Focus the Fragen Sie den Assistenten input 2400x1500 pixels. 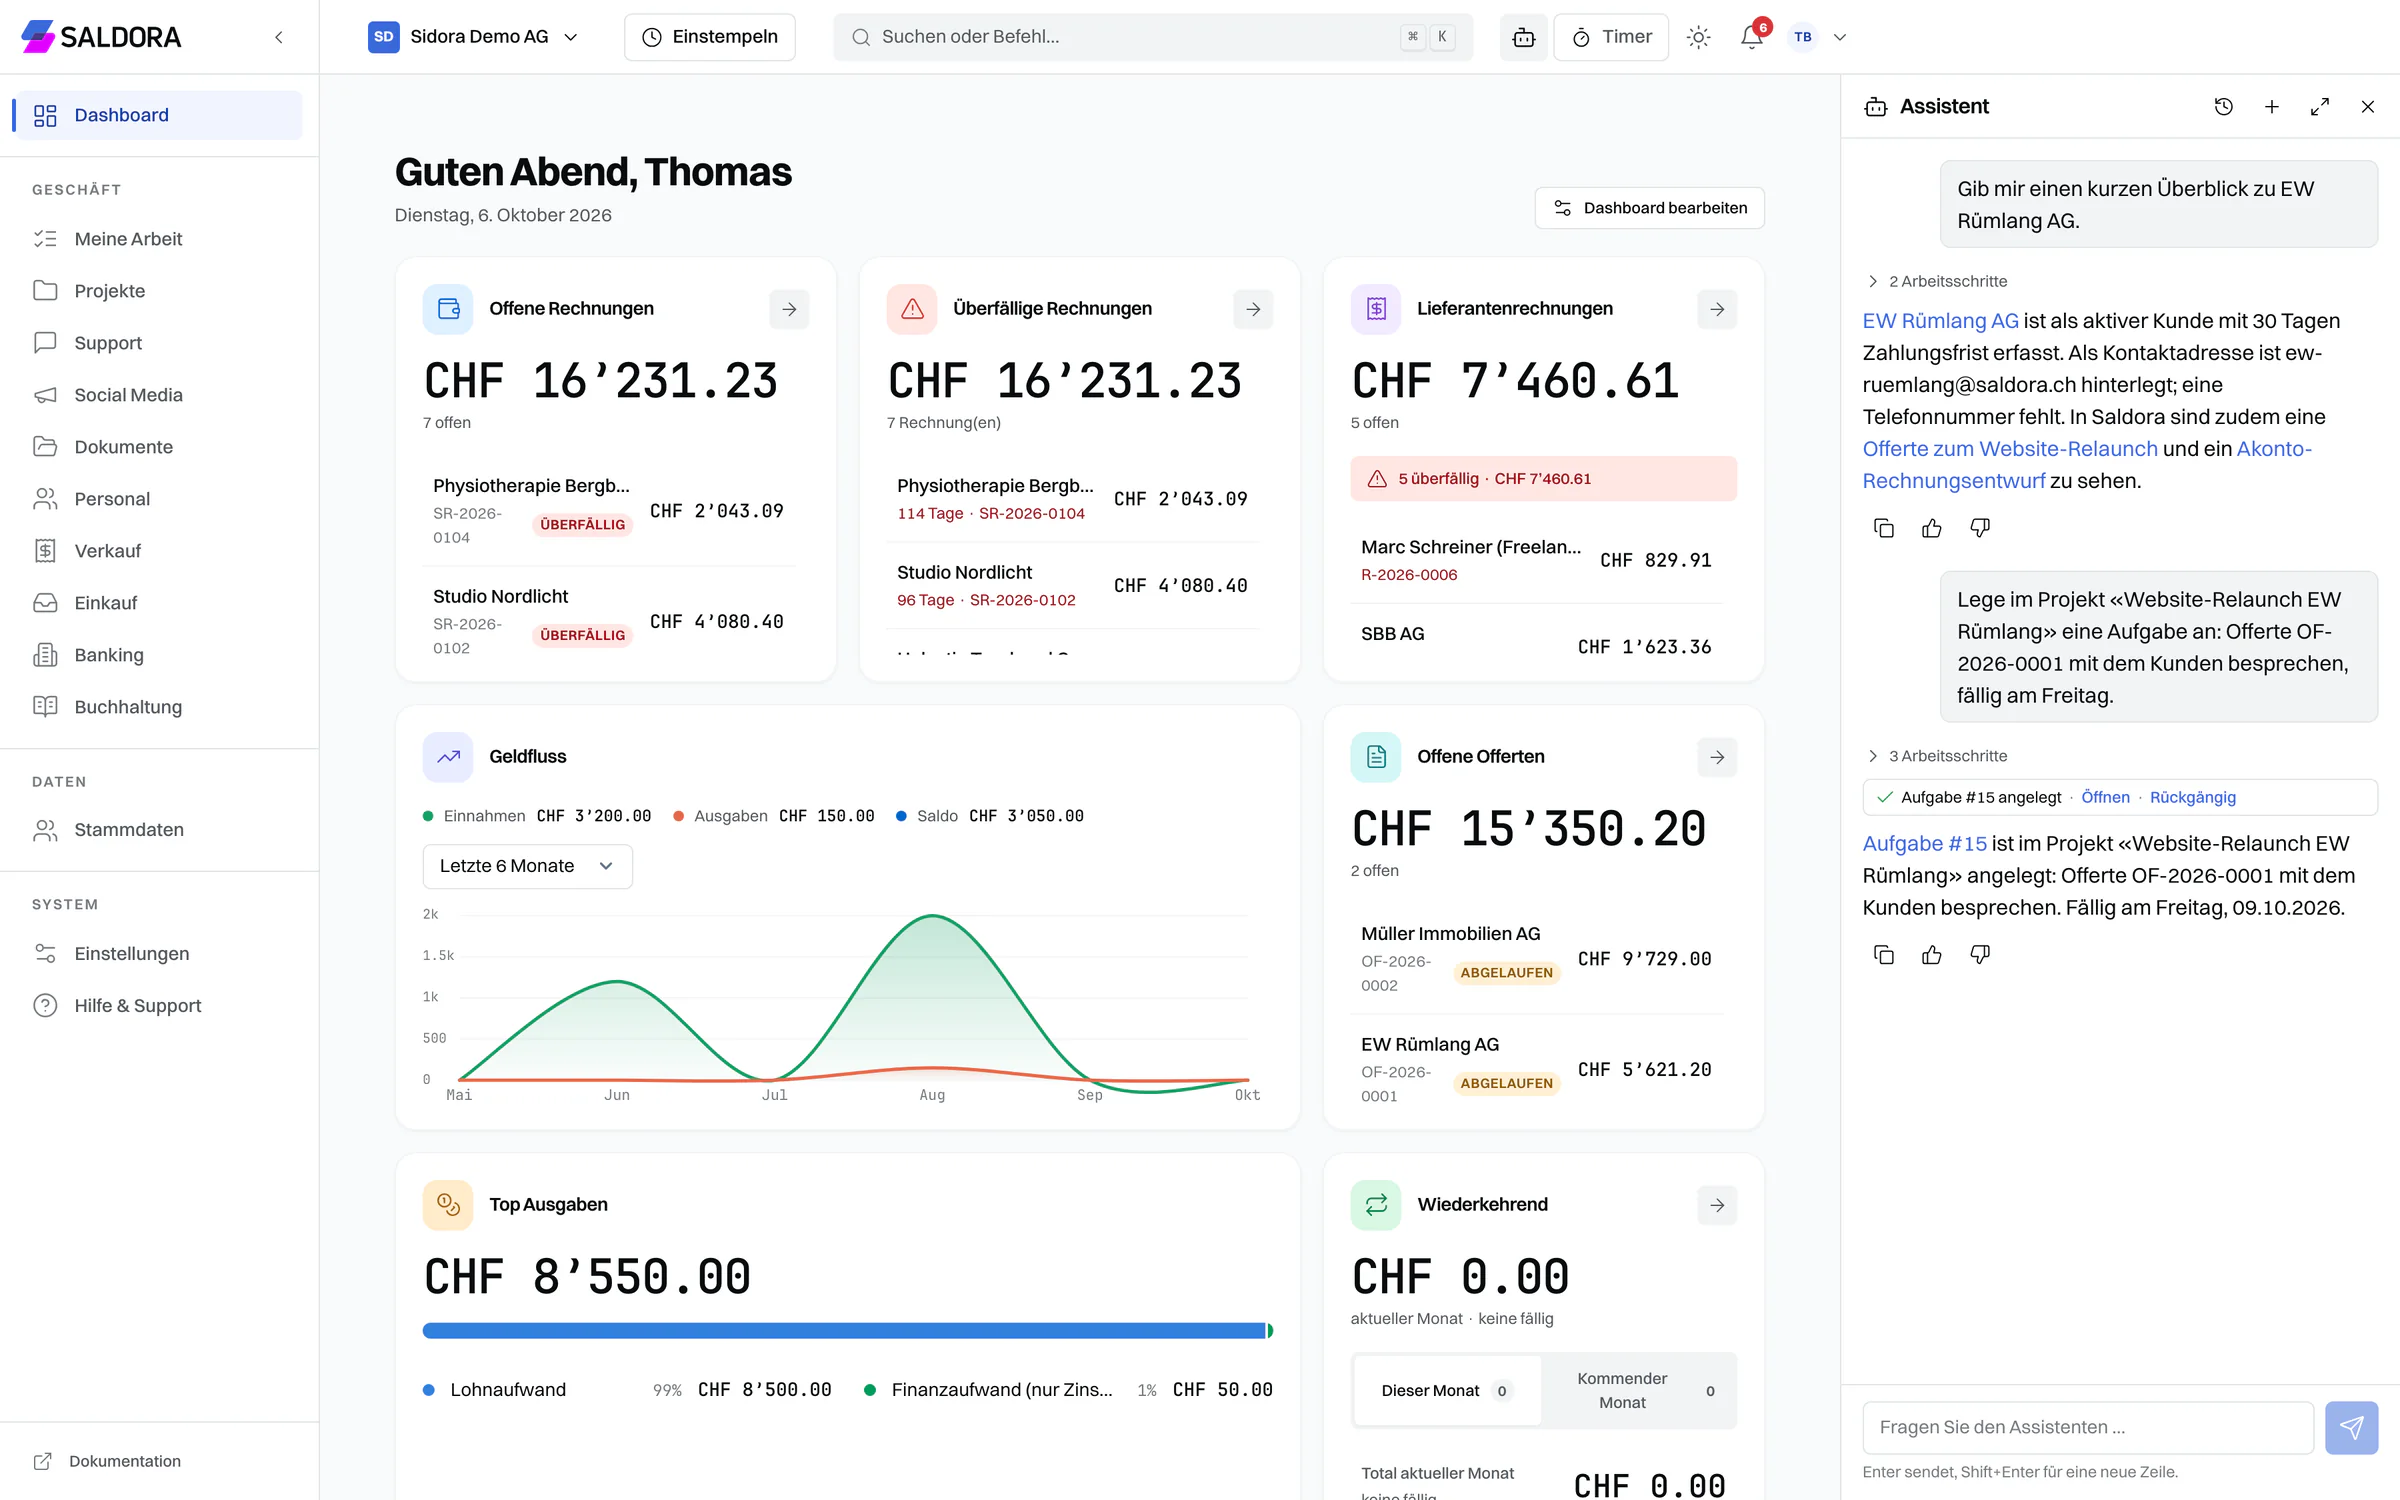click(x=2088, y=1427)
